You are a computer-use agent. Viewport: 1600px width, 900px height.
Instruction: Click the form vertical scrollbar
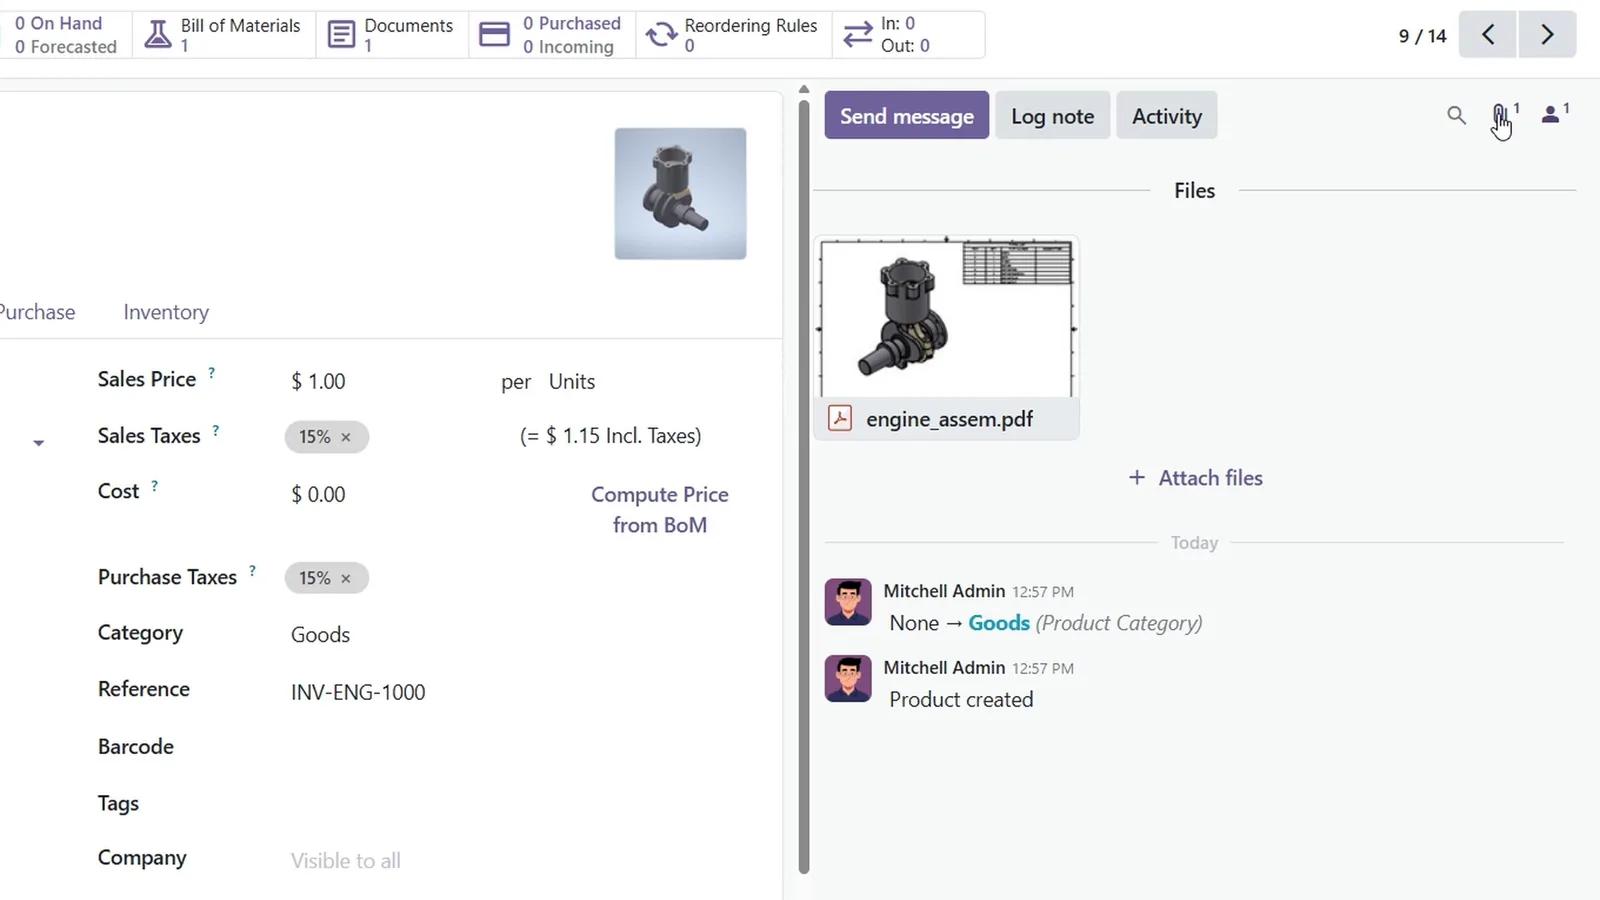[x=803, y=485]
